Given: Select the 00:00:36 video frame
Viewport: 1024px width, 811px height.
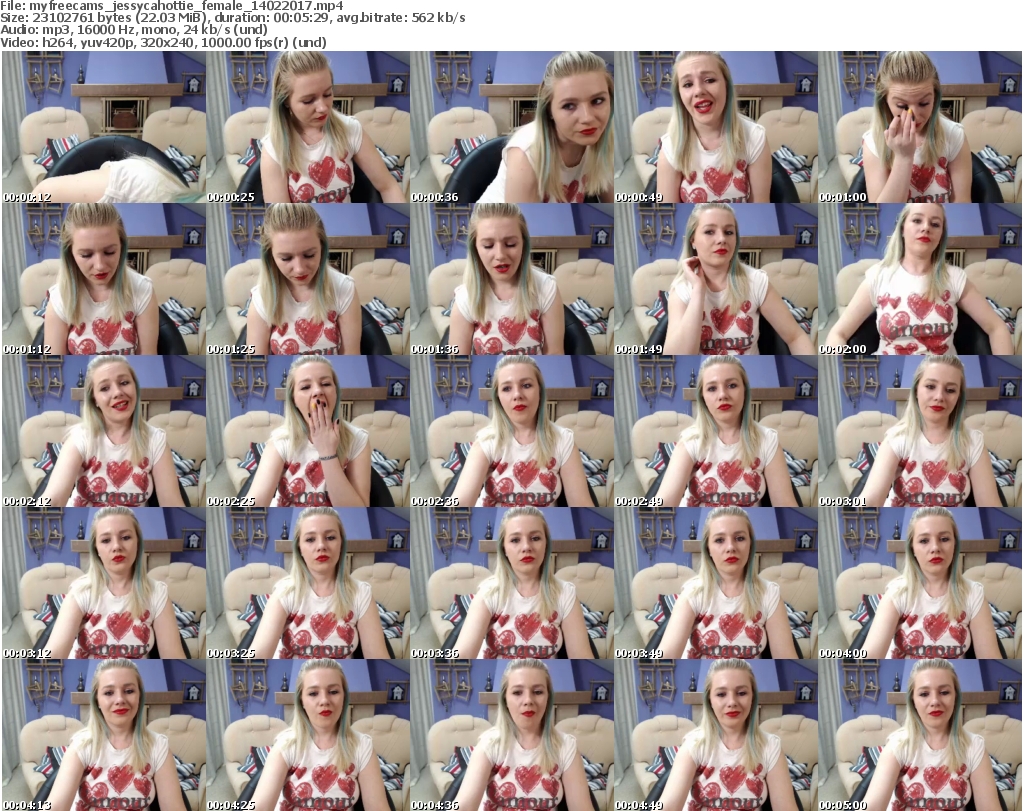Looking at the screenshot, I should click(512, 127).
